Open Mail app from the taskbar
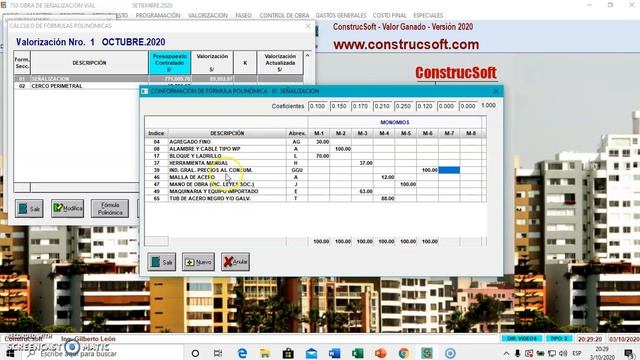Image resolution: width=640 pixels, height=360 pixels. click(311, 353)
